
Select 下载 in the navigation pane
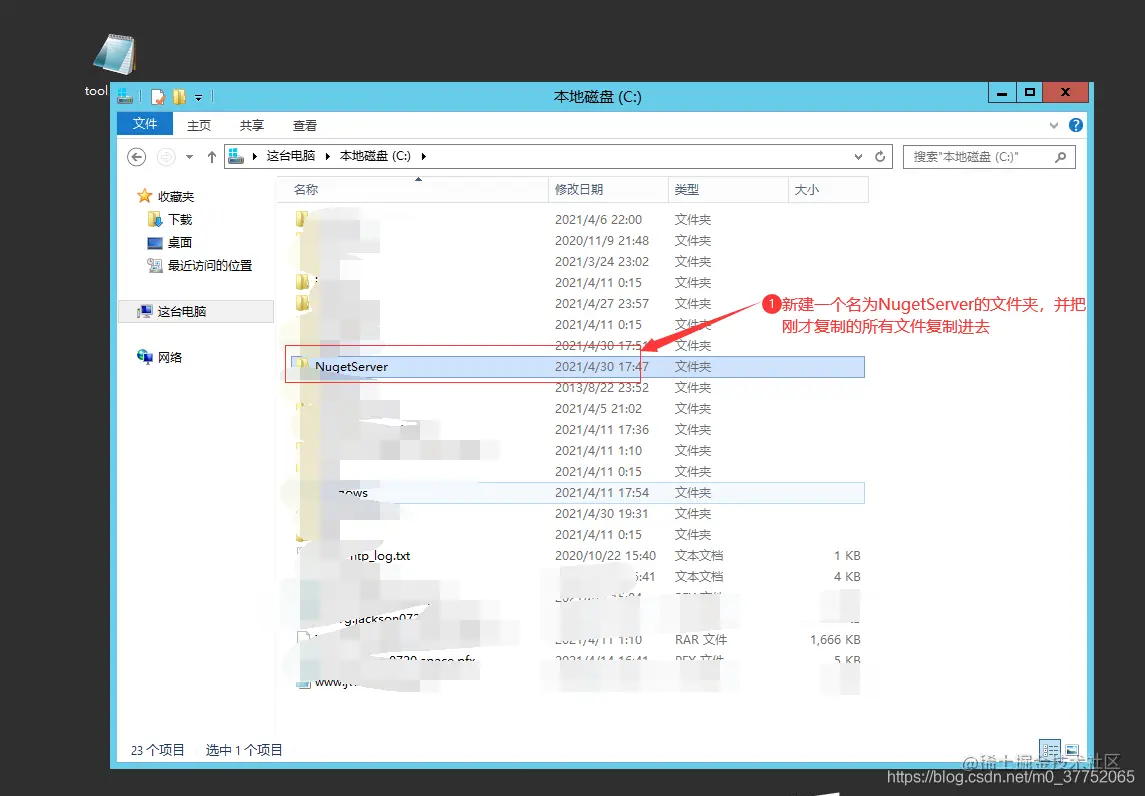coord(180,219)
